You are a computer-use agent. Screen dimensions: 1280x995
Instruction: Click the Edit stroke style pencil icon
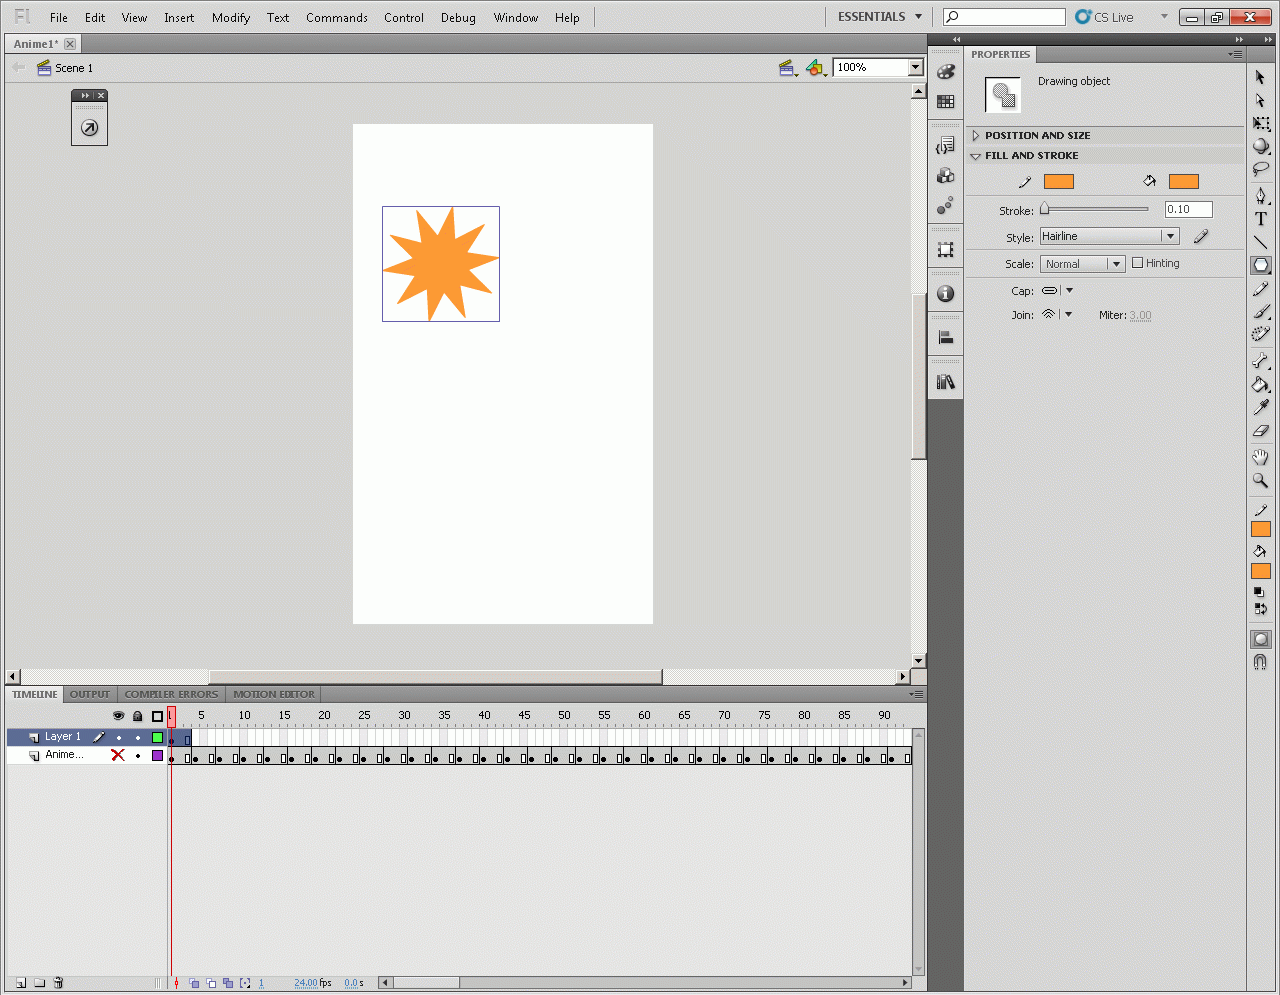coord(1201,236)
